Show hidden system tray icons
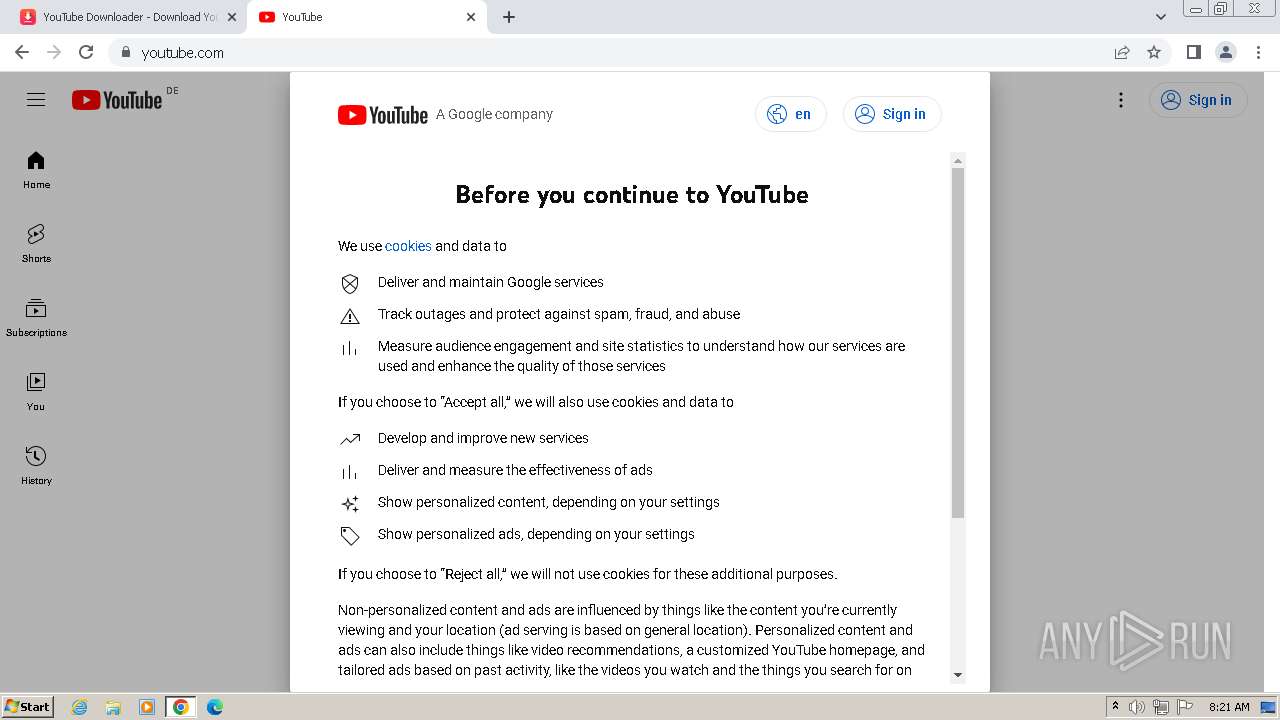1280x720 pixels. click(1115, 707)
